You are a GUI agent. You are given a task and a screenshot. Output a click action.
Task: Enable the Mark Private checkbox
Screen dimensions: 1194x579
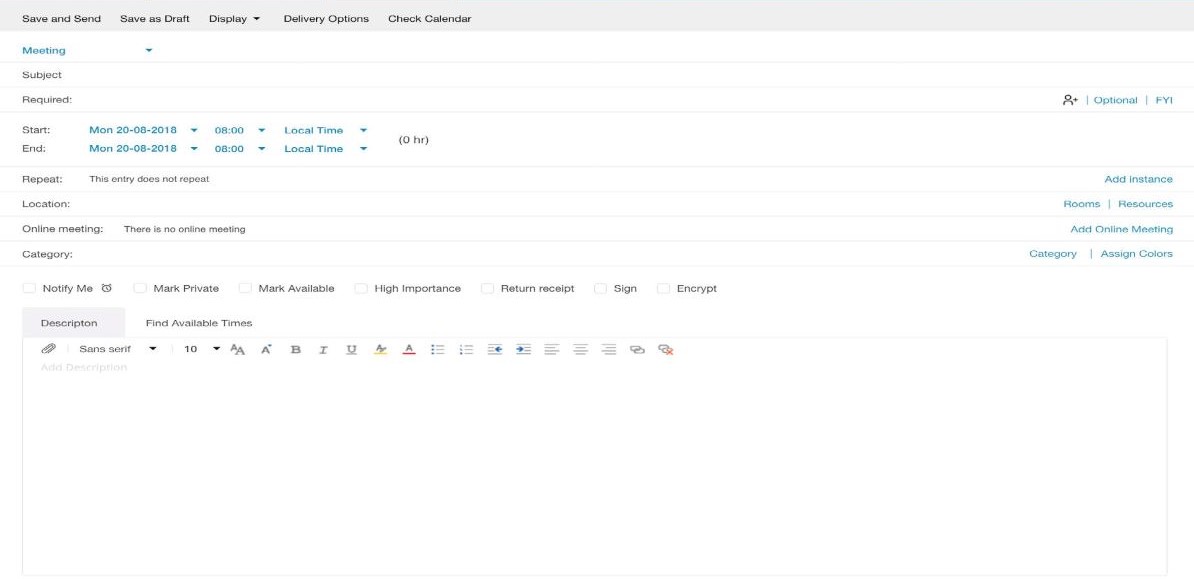tap(140, 287)
